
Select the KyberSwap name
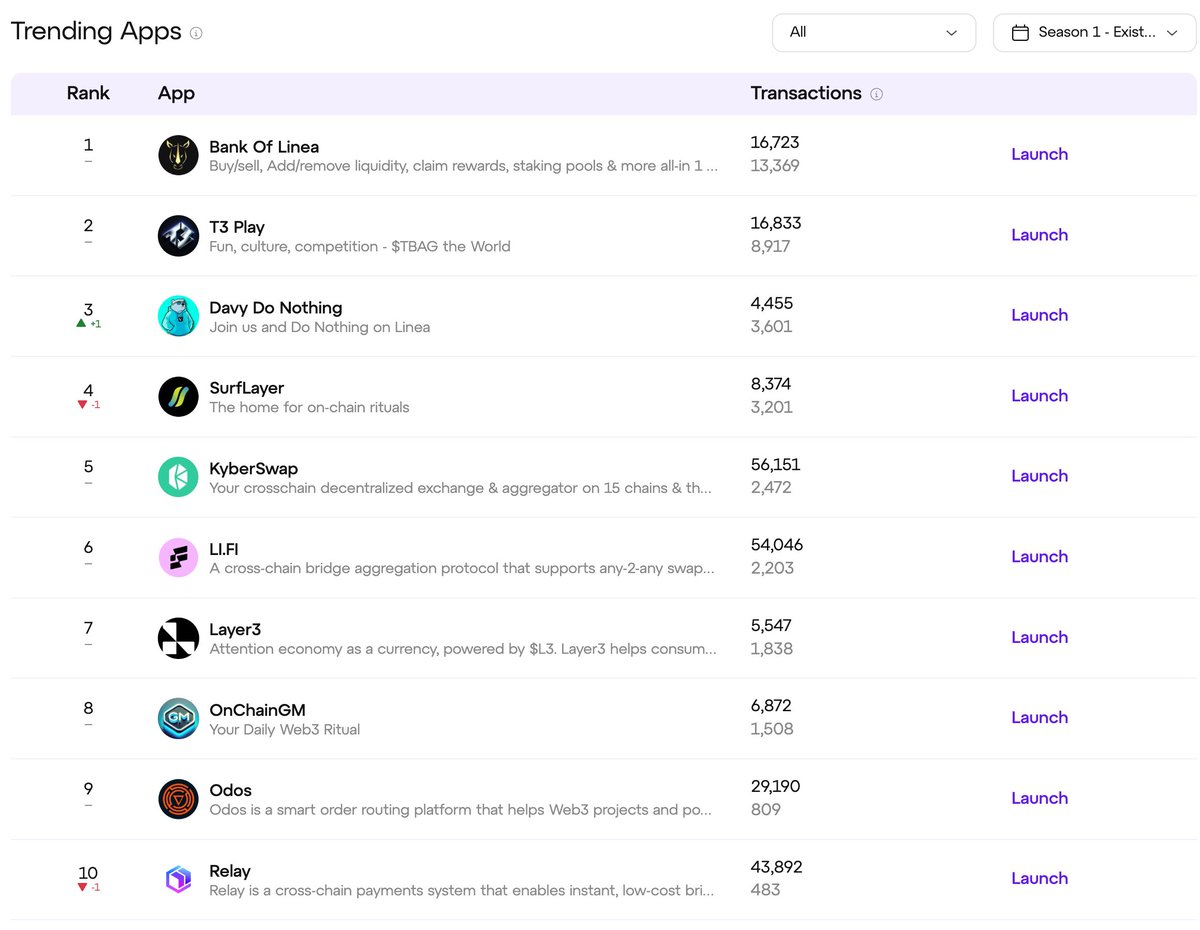point(253,469)
